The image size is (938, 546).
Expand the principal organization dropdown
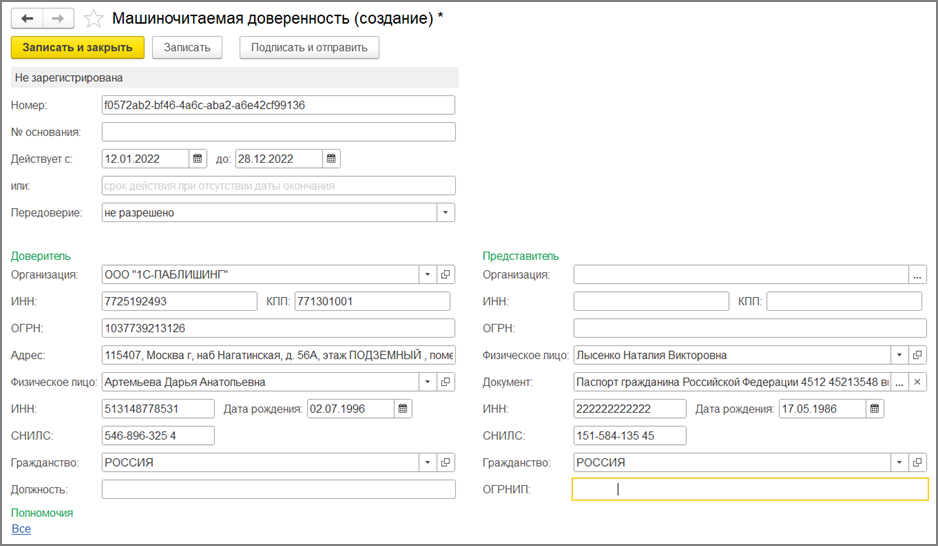tap(427, 274)
